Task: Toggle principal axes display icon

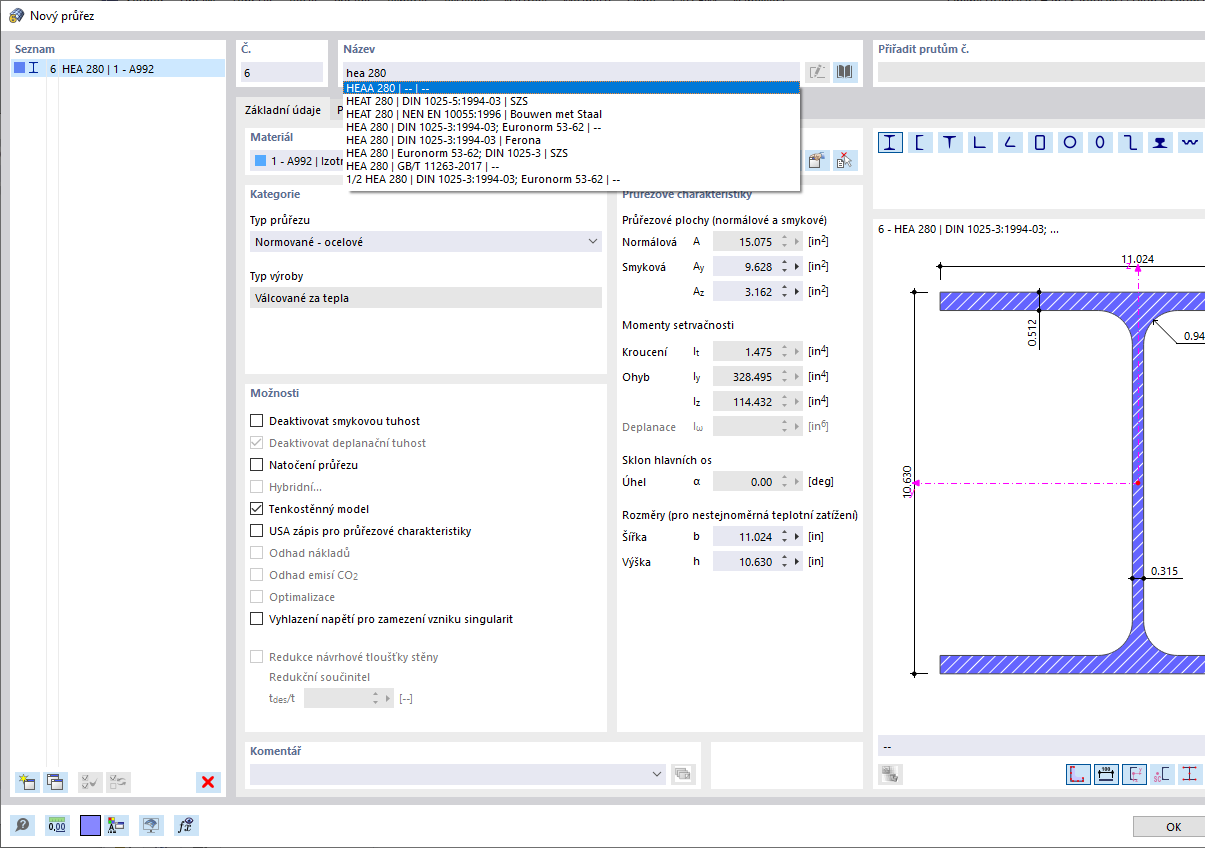Action: (1134, 774)
